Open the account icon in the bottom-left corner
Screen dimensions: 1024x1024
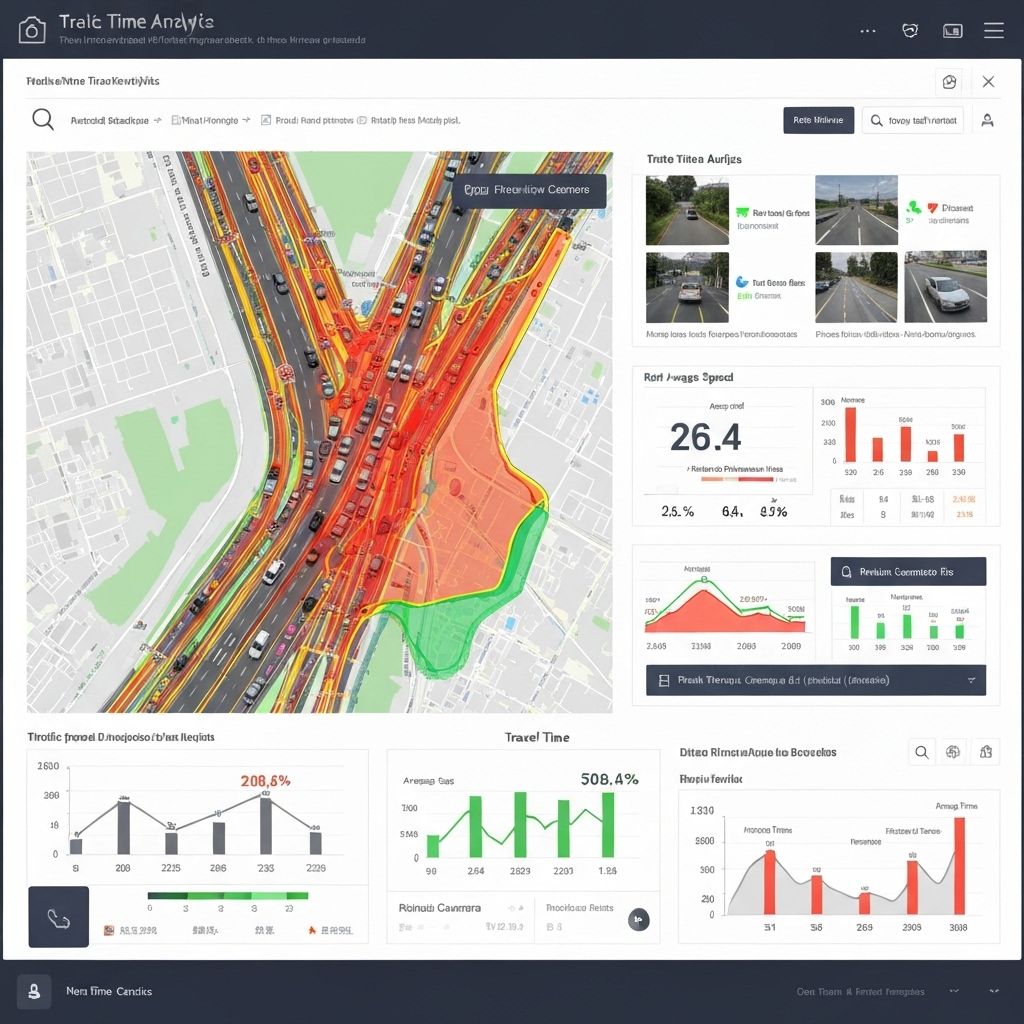tap(34, 992)
